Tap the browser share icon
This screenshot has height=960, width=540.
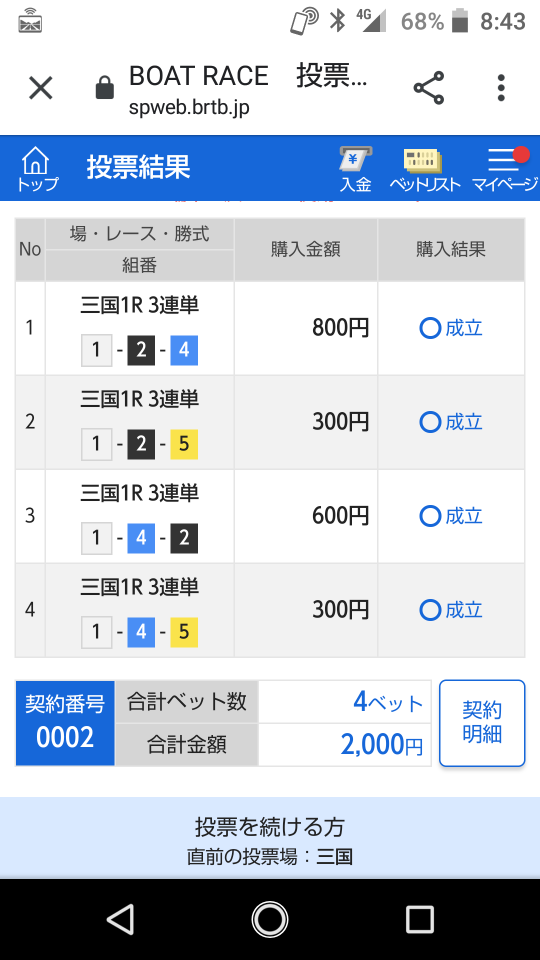tap(429, 88)
